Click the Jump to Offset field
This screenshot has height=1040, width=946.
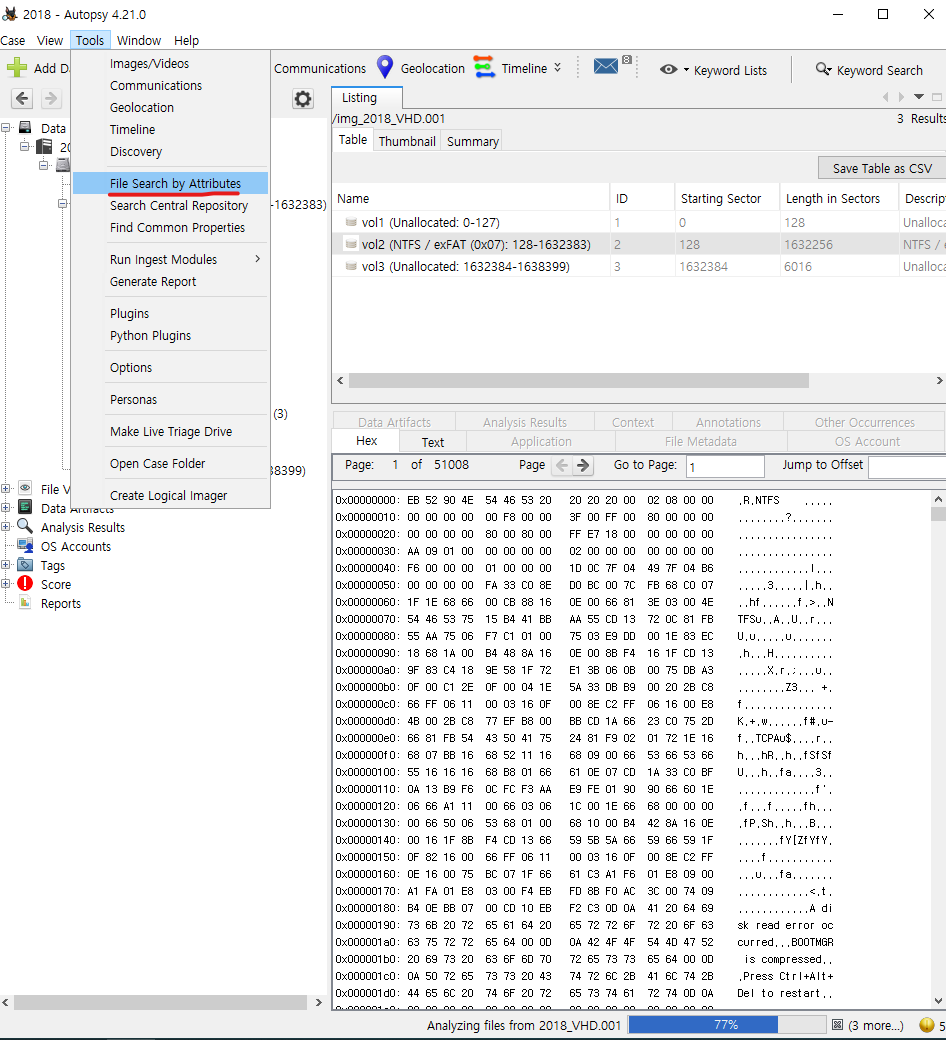click(x=907, y=466)
